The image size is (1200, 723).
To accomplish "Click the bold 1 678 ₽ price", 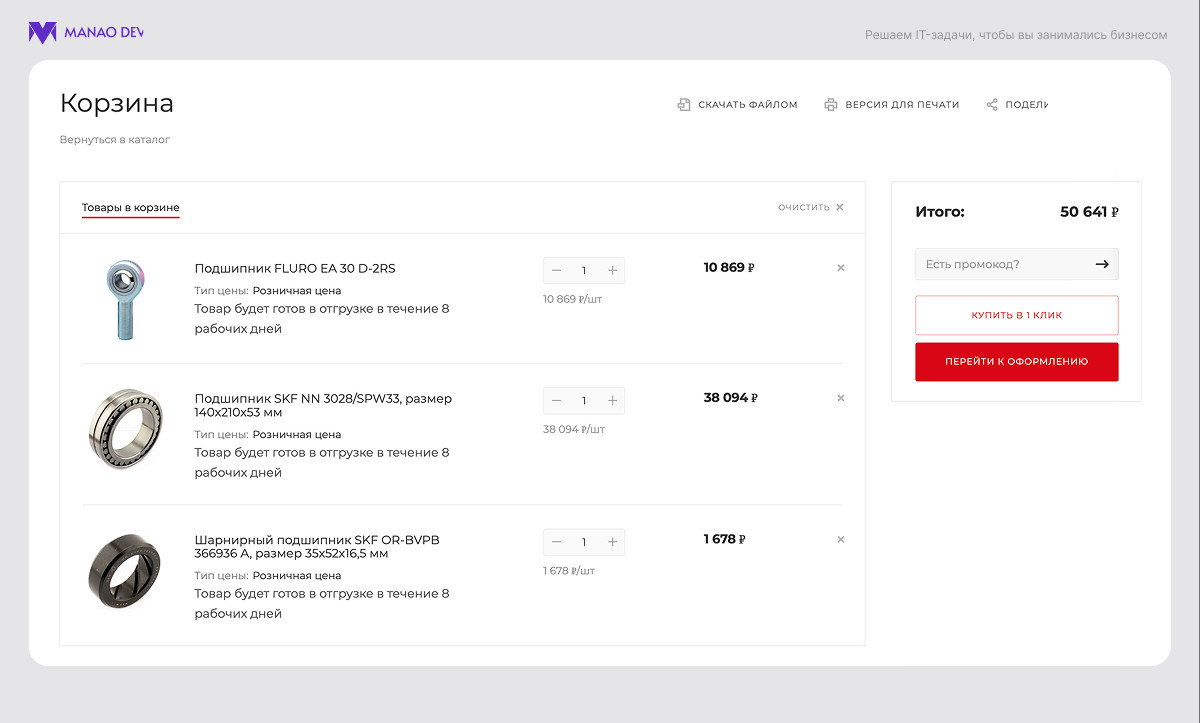I will point(725,540).
